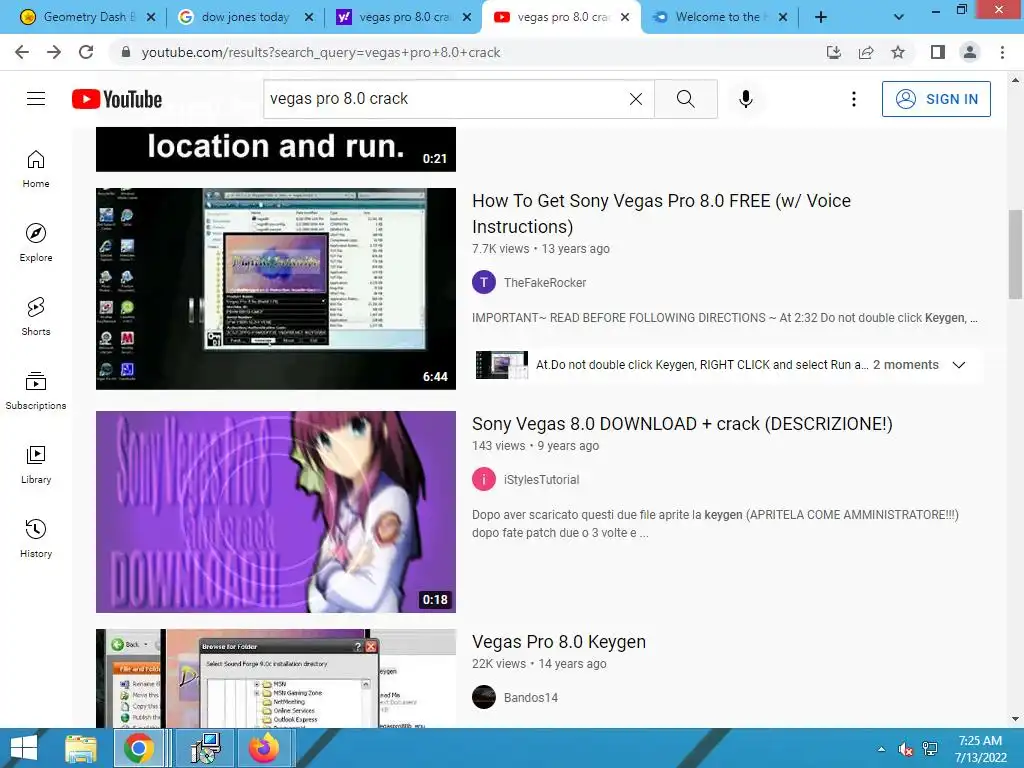Open Shorts in the sidebar

point(36,317)
